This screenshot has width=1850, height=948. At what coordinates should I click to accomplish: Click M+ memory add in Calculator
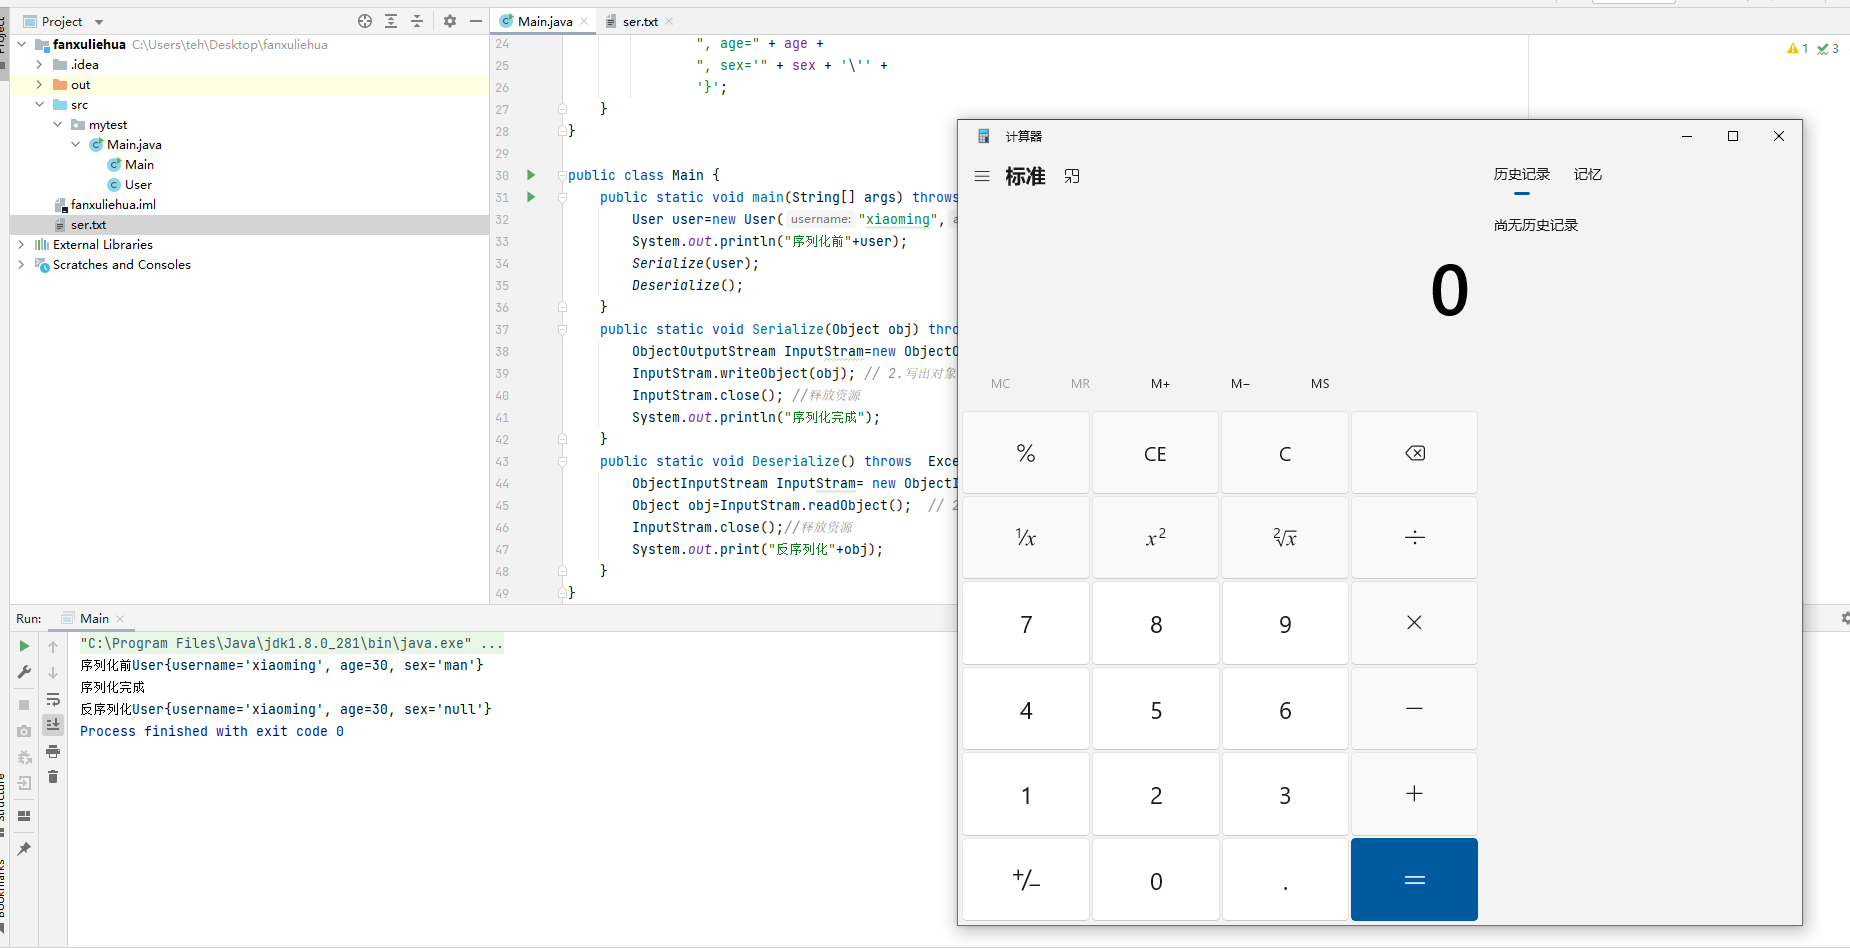click(1160, 384)
